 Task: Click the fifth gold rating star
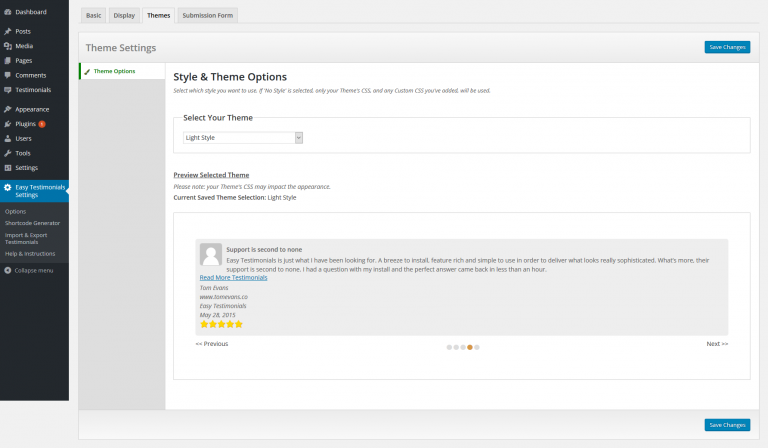pos(239,324)
